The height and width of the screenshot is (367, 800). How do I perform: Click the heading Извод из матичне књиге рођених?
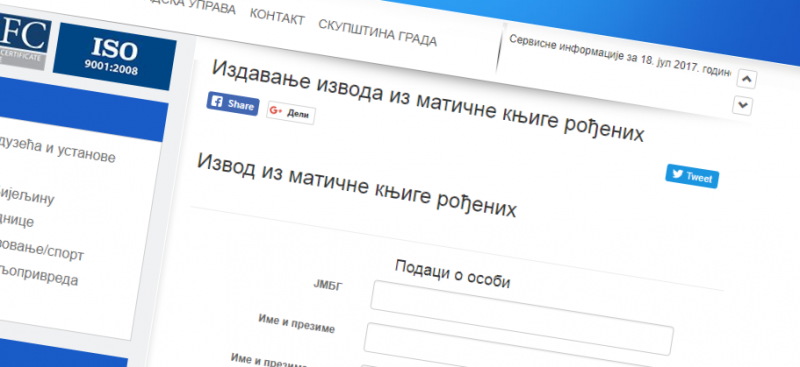coord(357,185)
